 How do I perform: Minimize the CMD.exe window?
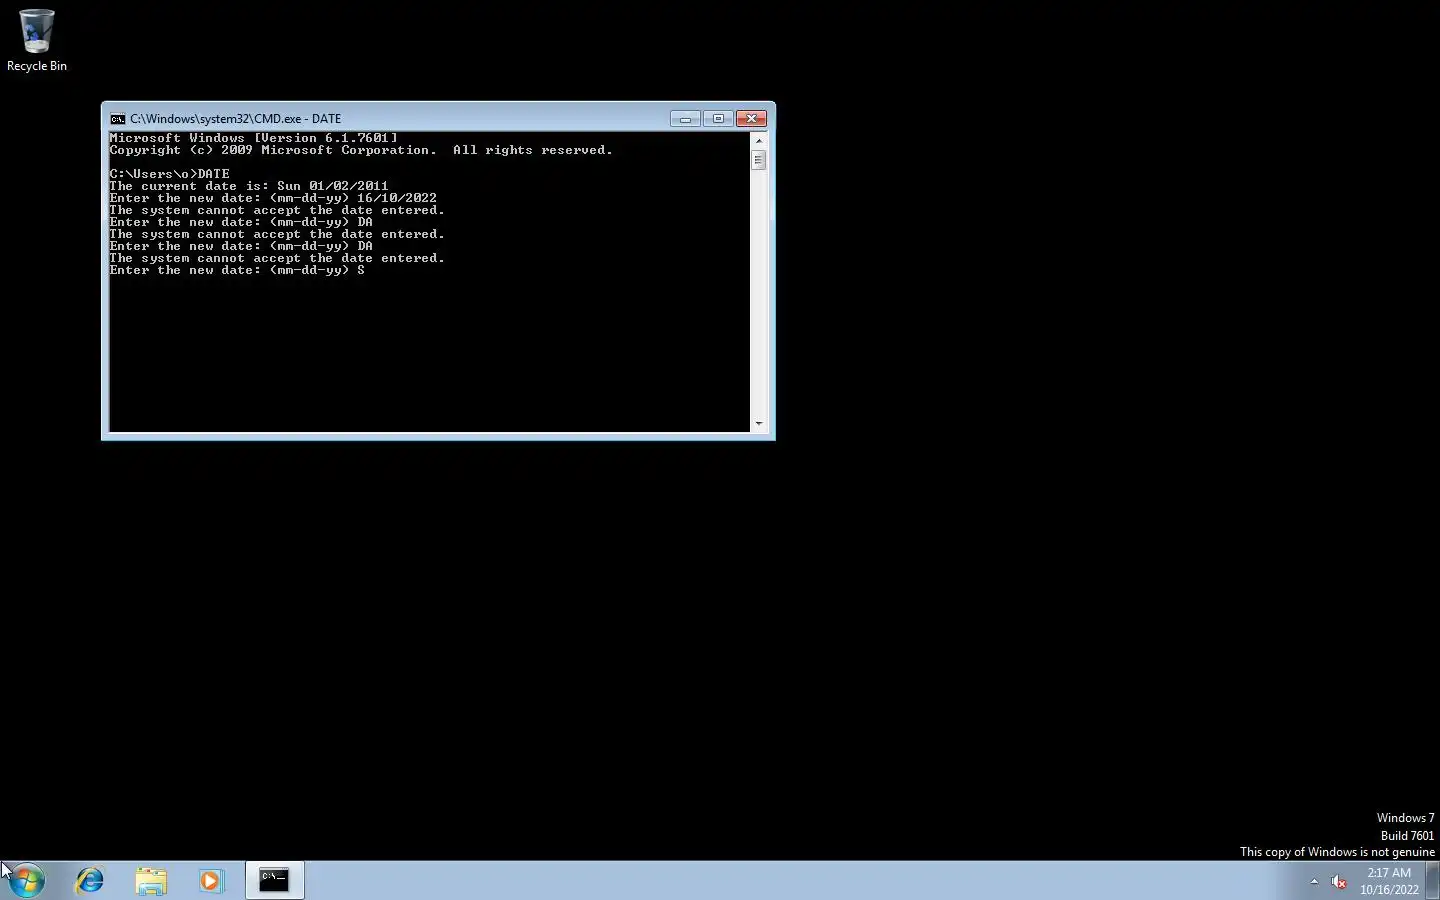pyautogui.click(x=685, y=118)
